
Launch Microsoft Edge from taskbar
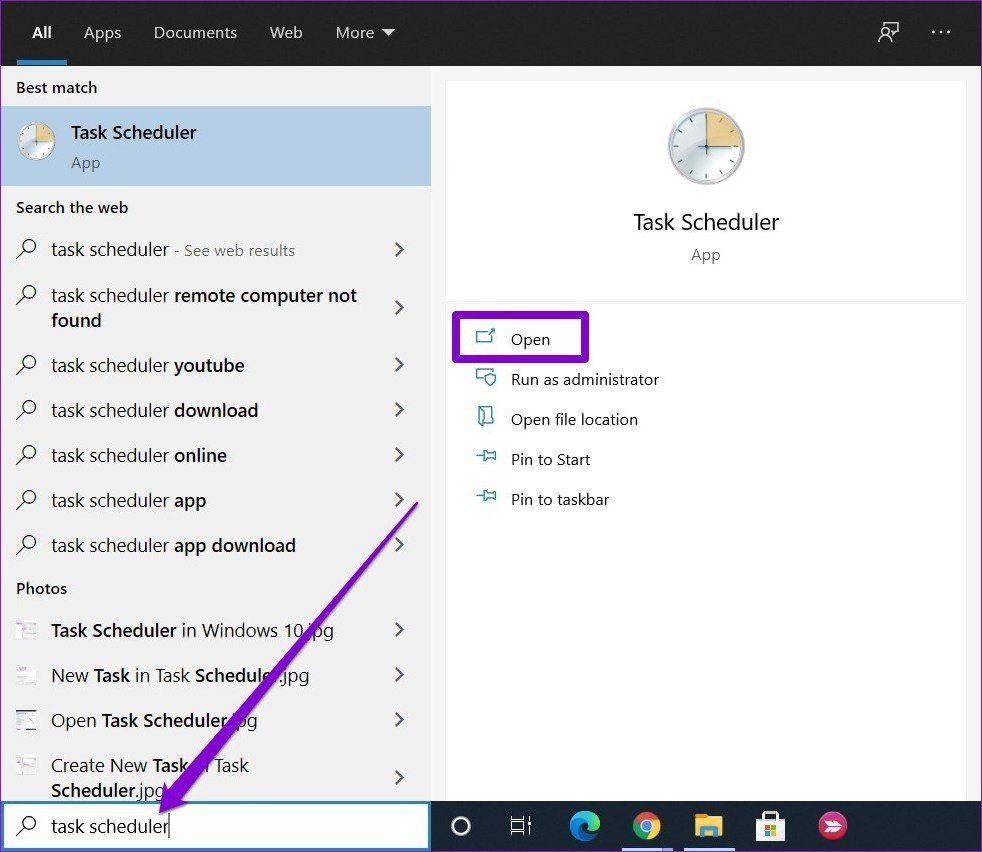click(585, 826)
